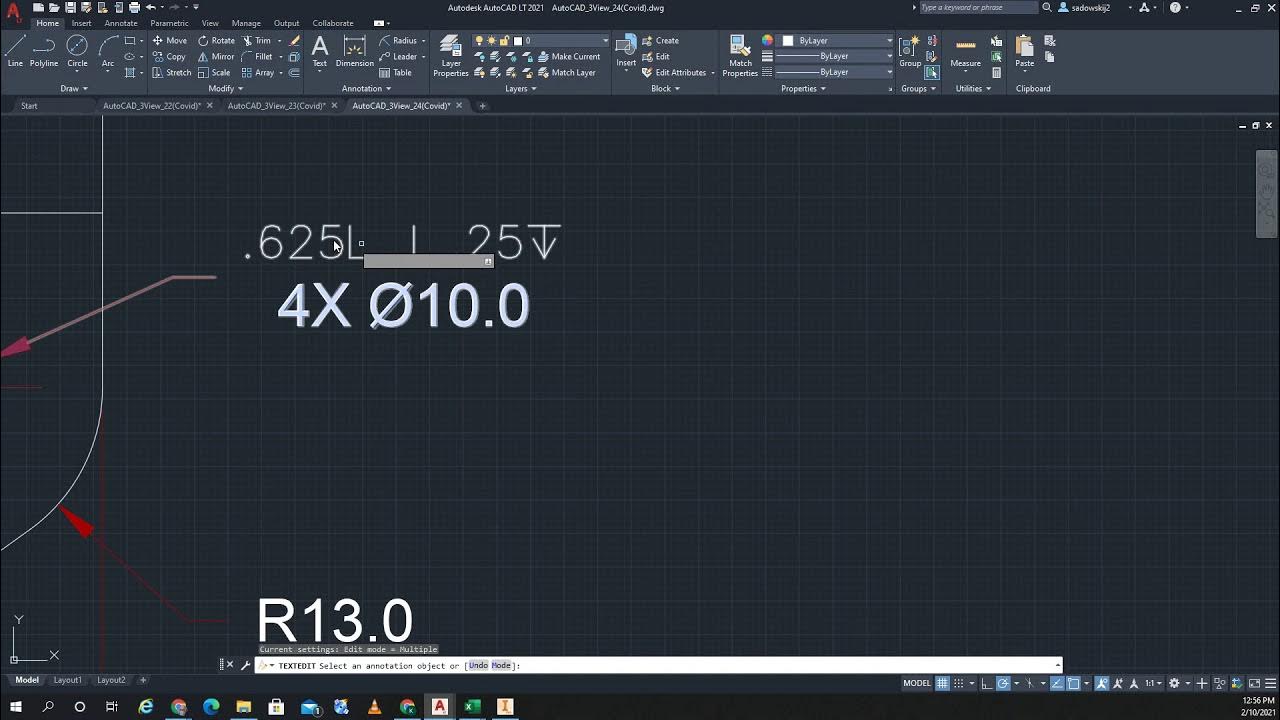Open the lineweight ByLayer dropdown

pyautogui.click(x=835, y=56)
